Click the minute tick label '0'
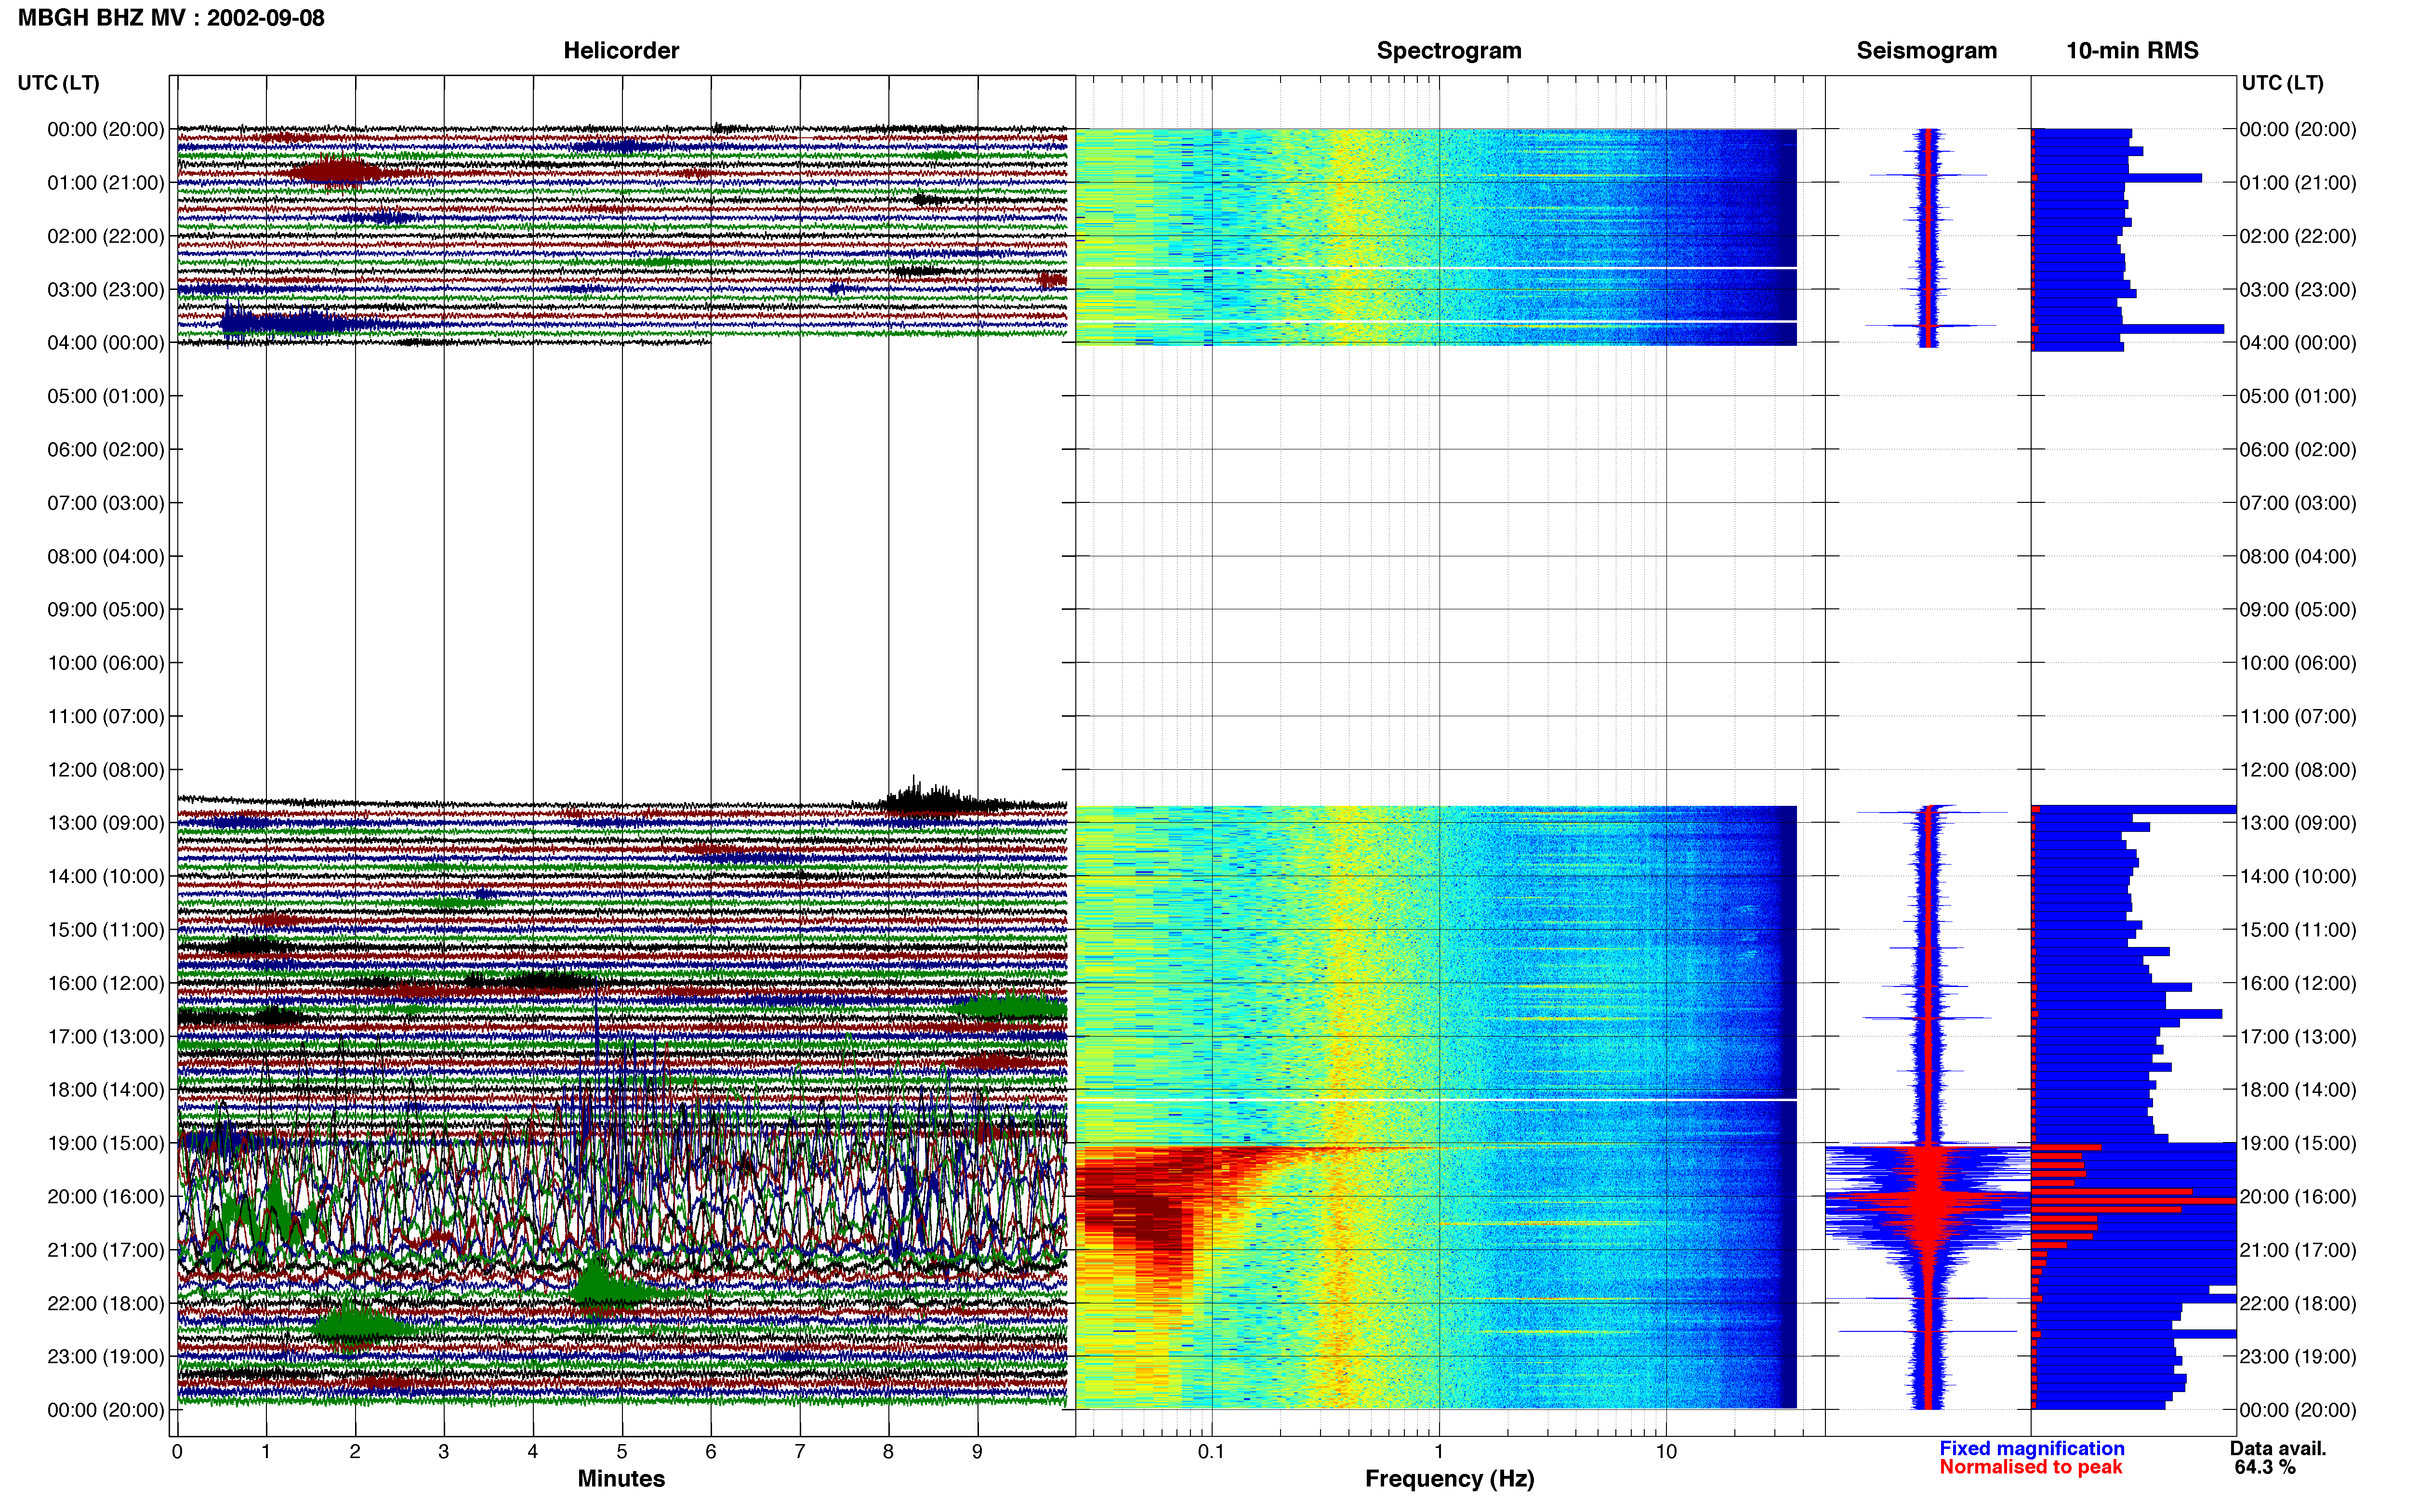 (177, 1451)
